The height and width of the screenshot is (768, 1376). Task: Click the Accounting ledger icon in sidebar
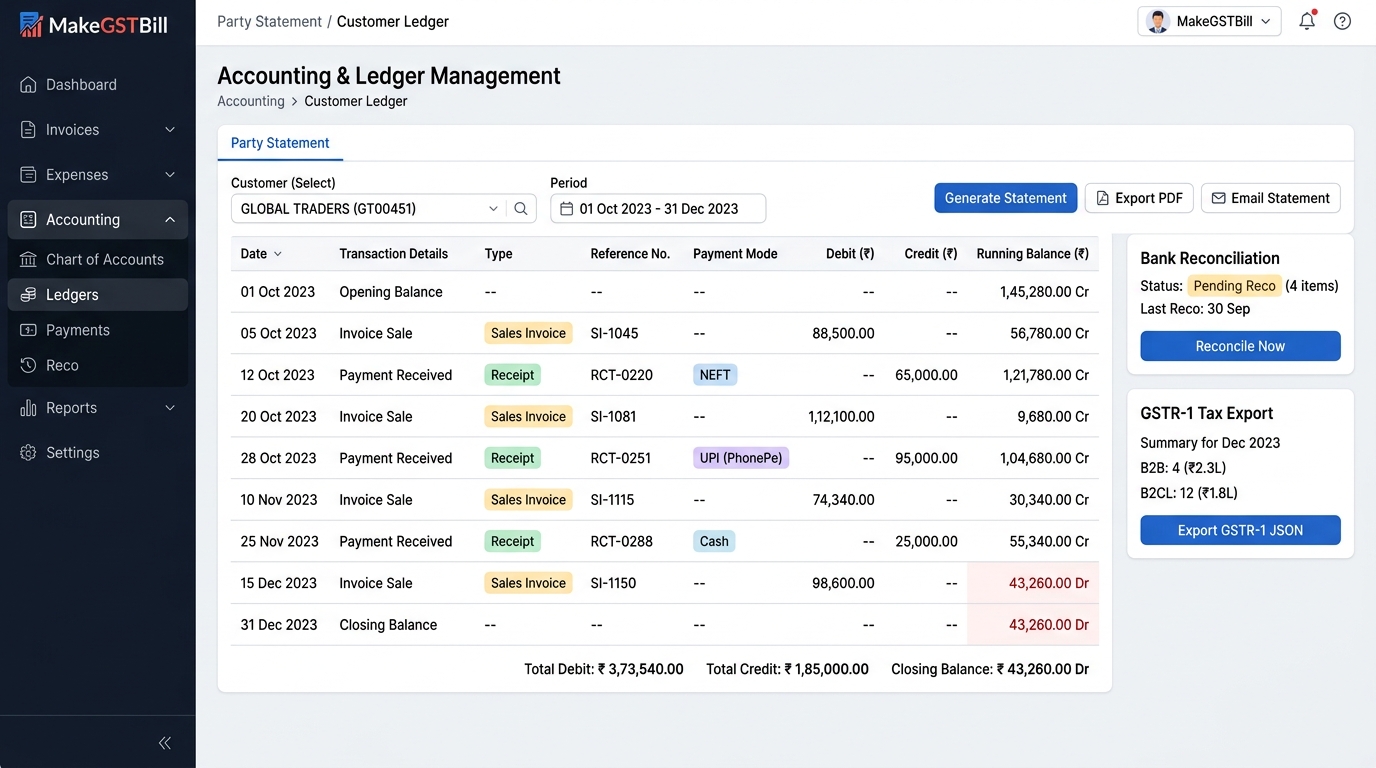click(x=29, y=220)
